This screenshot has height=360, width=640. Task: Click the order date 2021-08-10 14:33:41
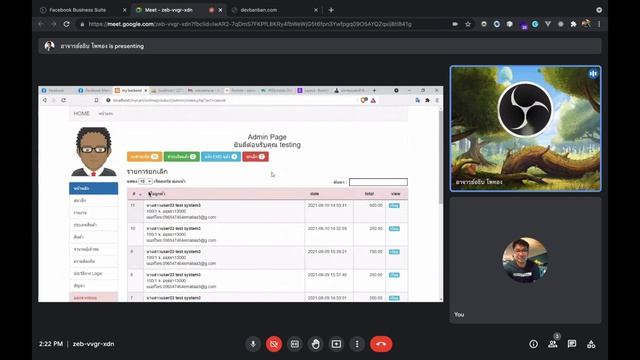tap(327, 205)
